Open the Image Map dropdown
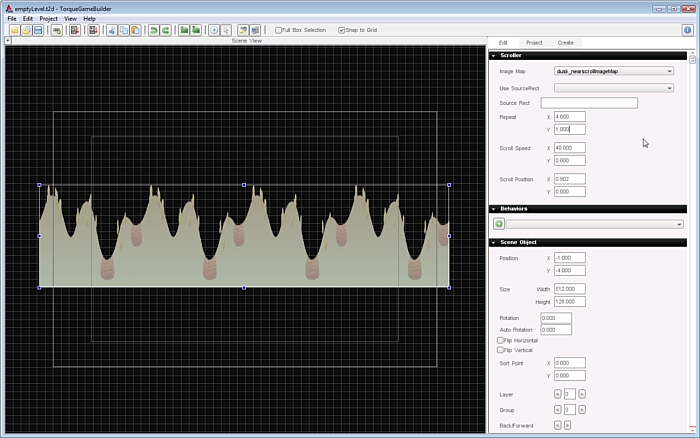The image size is (700, 438). click(614, 71)
